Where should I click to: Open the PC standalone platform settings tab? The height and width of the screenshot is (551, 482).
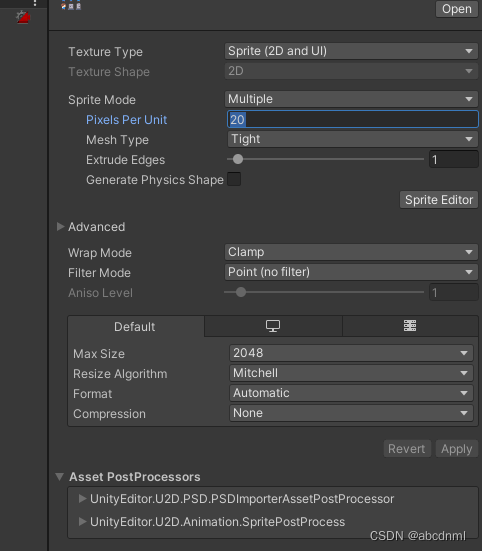[273, 326]
